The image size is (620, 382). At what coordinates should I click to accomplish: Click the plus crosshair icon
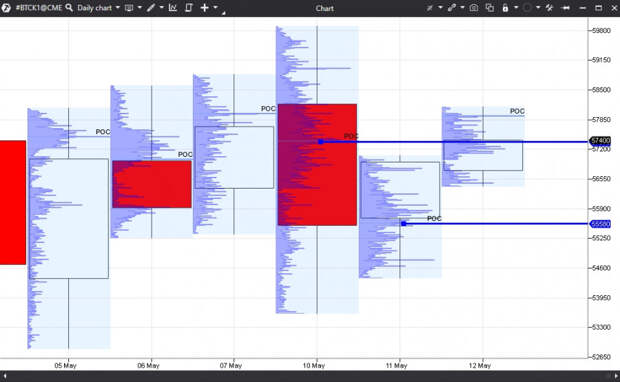204,8
